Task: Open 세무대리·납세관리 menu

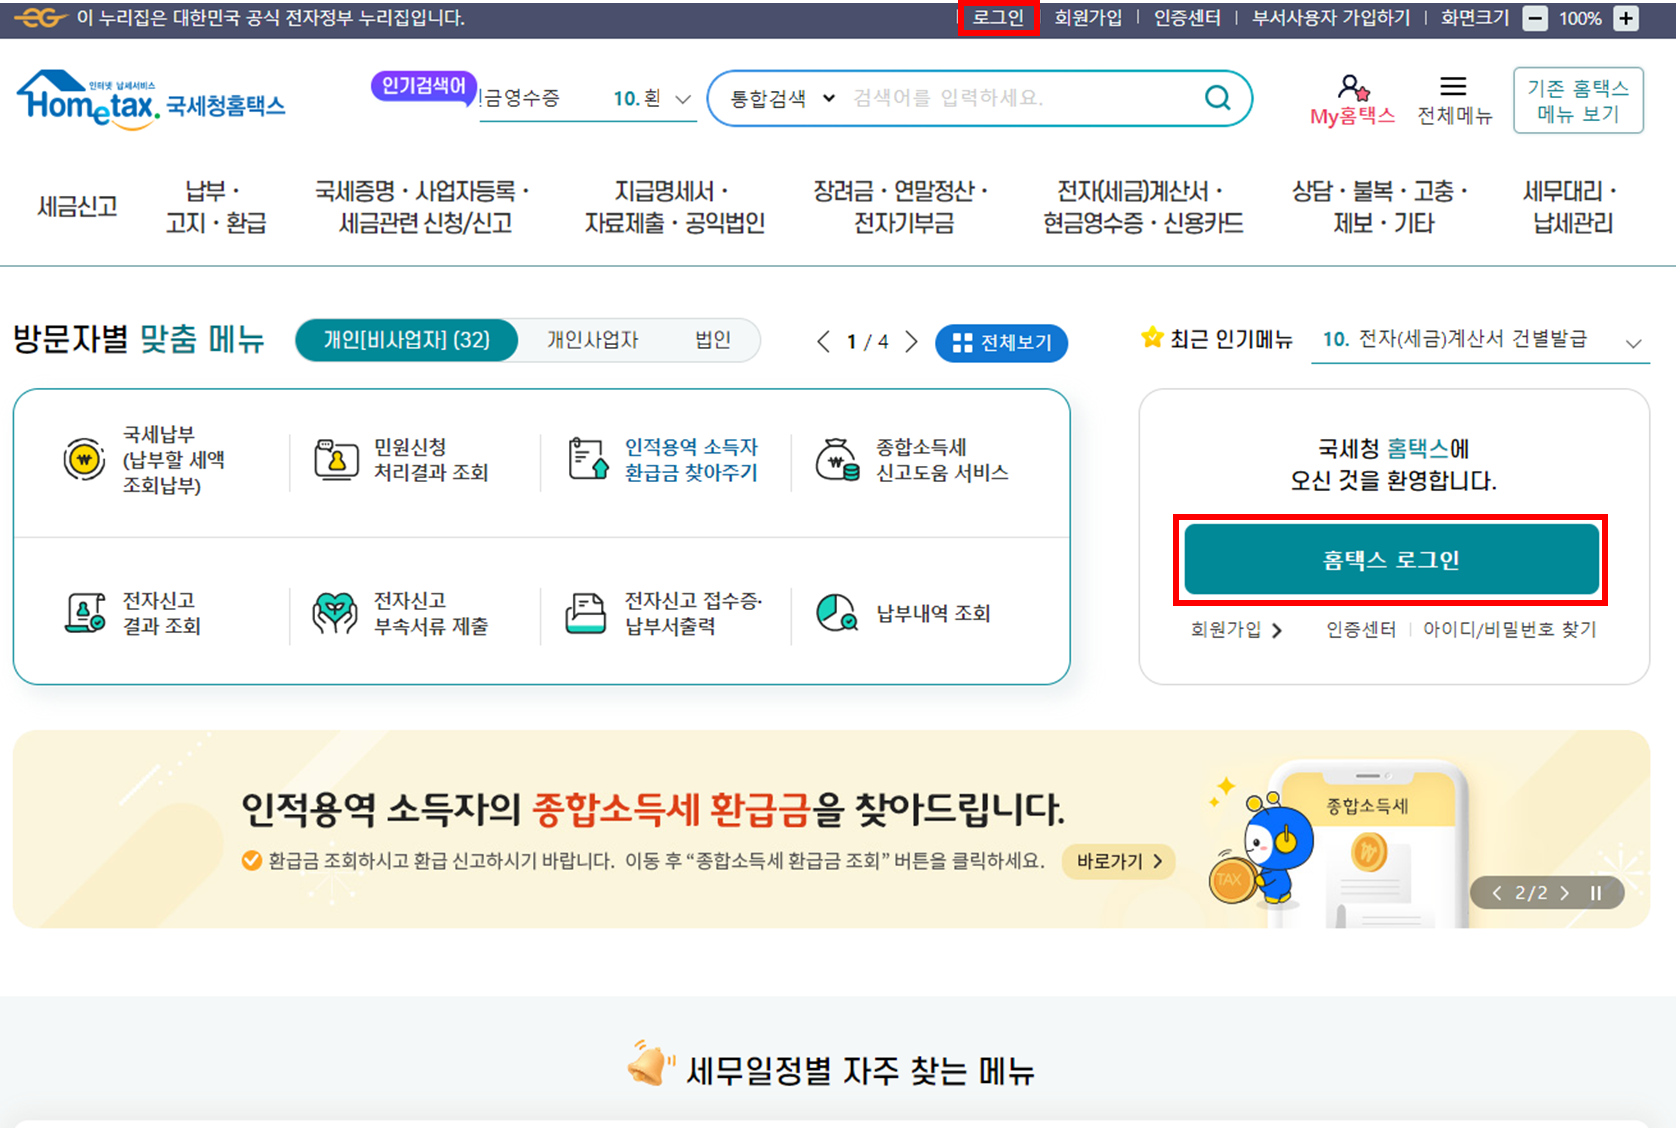Action: 1571,207
